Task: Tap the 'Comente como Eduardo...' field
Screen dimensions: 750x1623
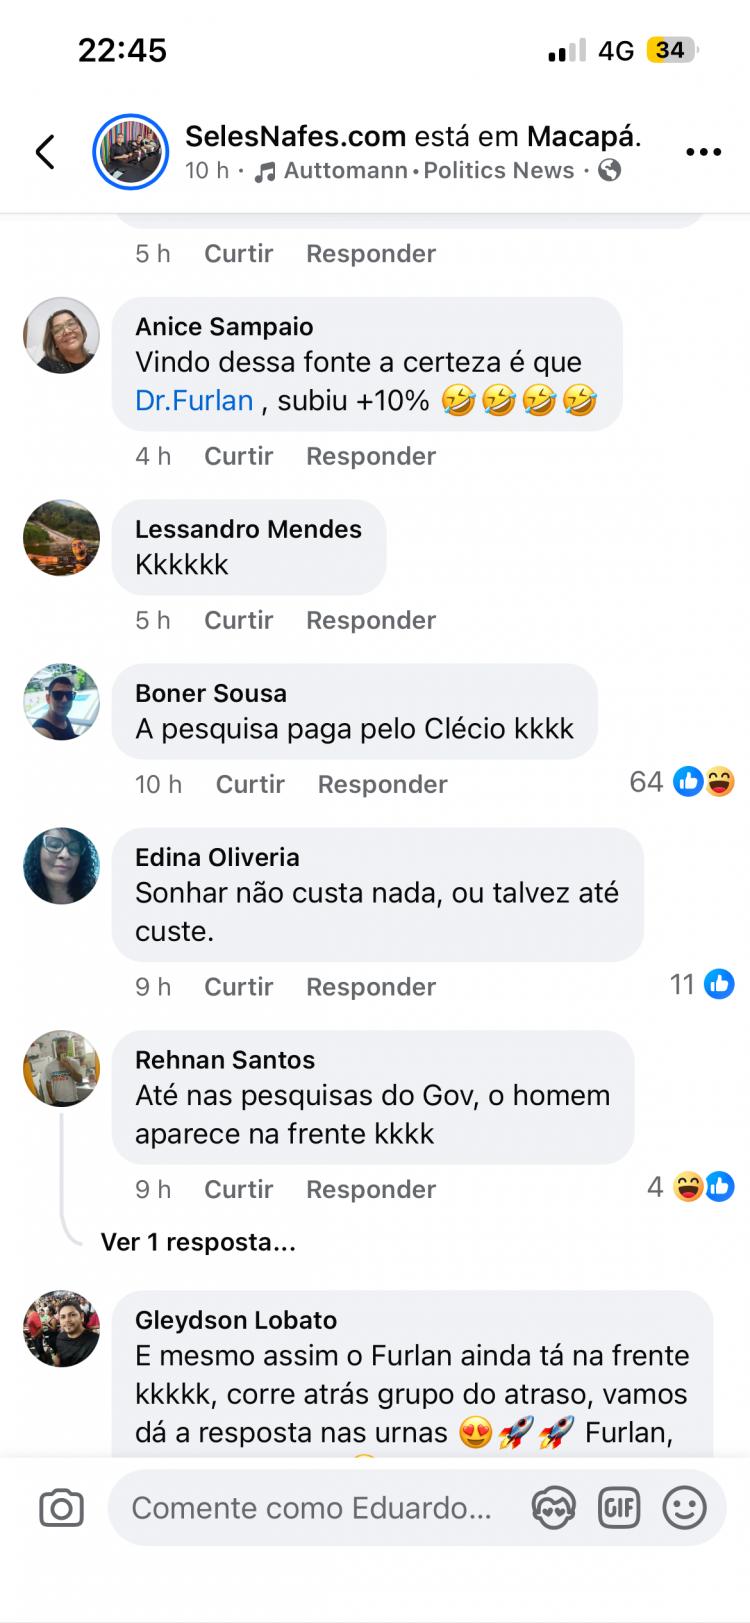Action: (x=312, y=1508)
